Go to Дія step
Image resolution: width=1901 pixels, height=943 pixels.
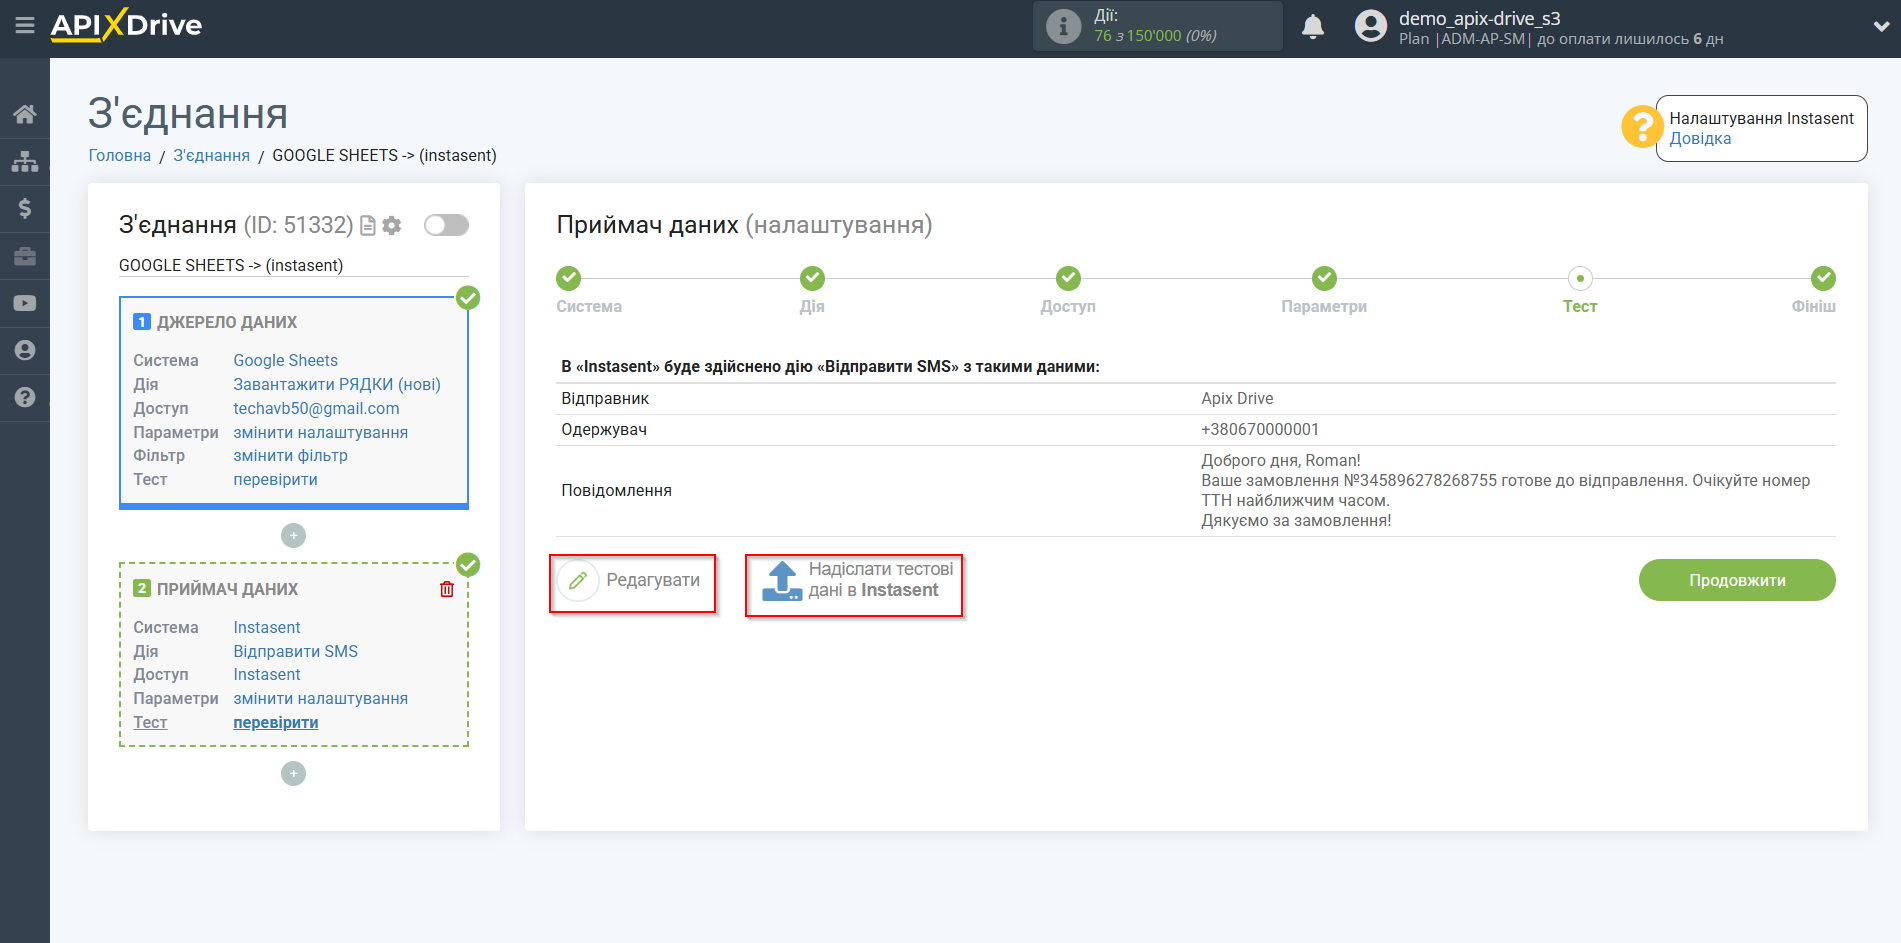(x=812, y=278)
